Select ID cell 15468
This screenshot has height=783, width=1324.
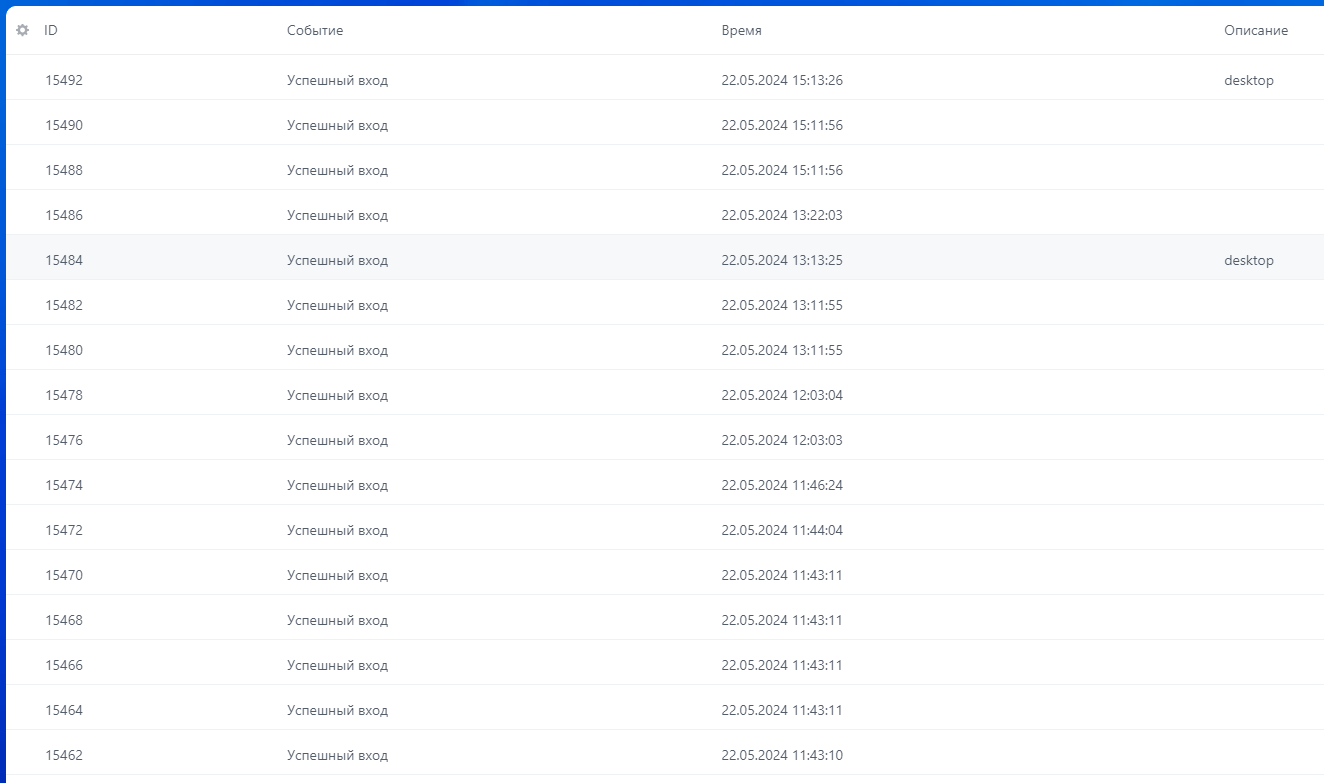(x=64, y=620)
